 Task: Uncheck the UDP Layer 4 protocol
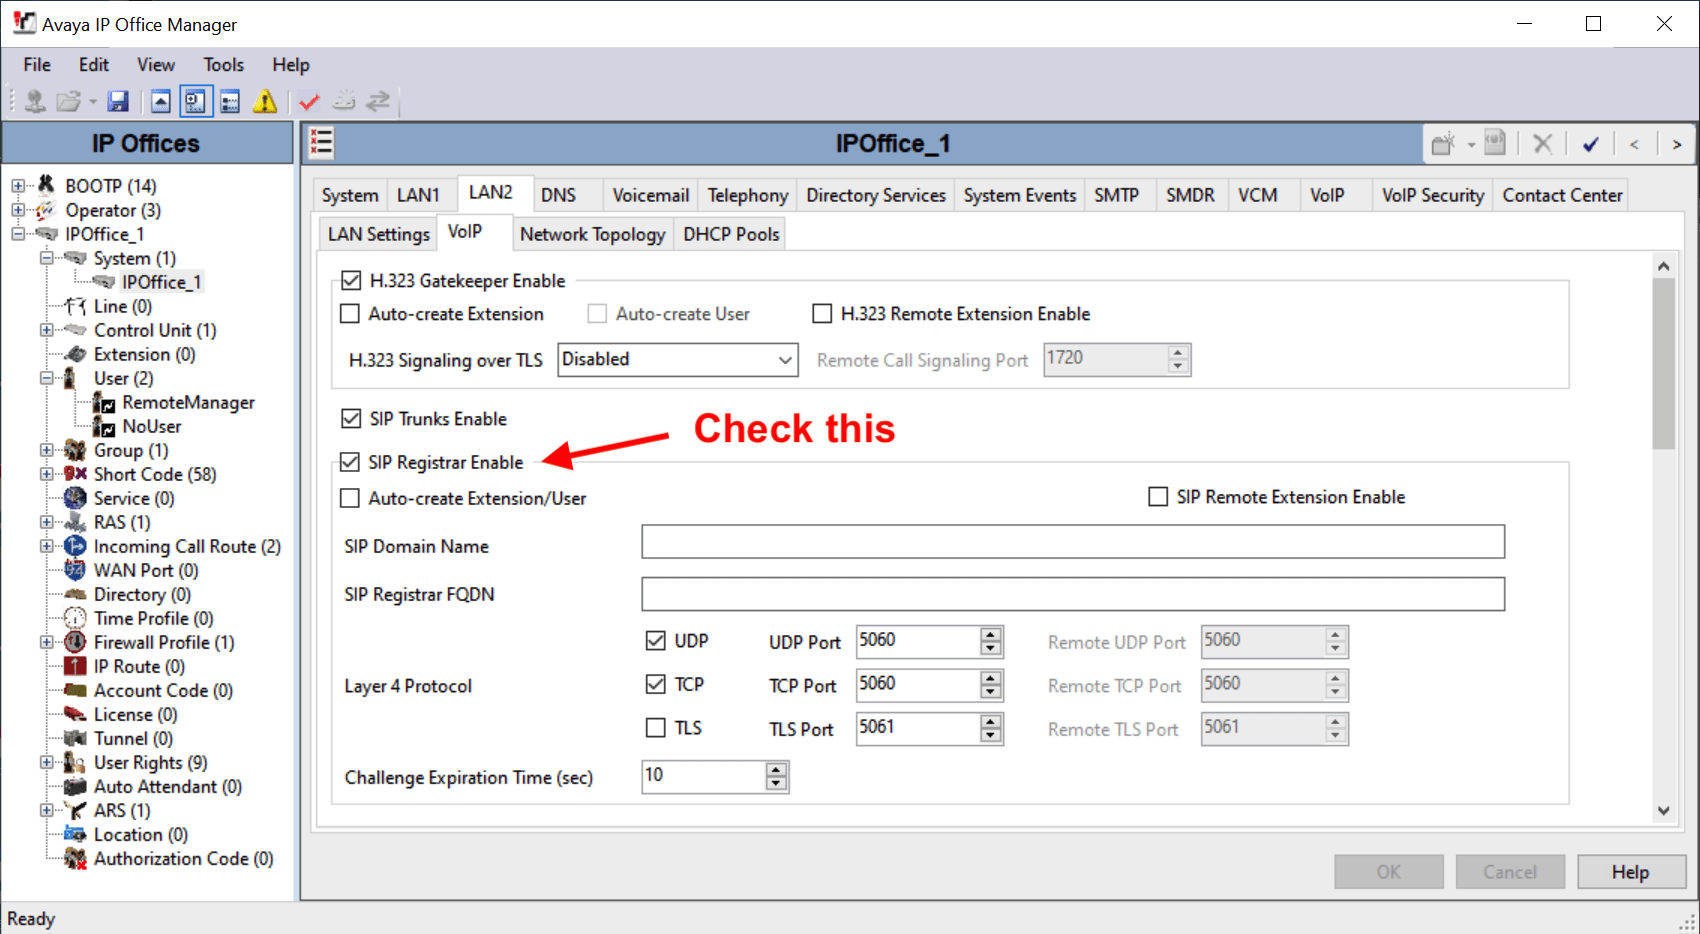[656, 641]
